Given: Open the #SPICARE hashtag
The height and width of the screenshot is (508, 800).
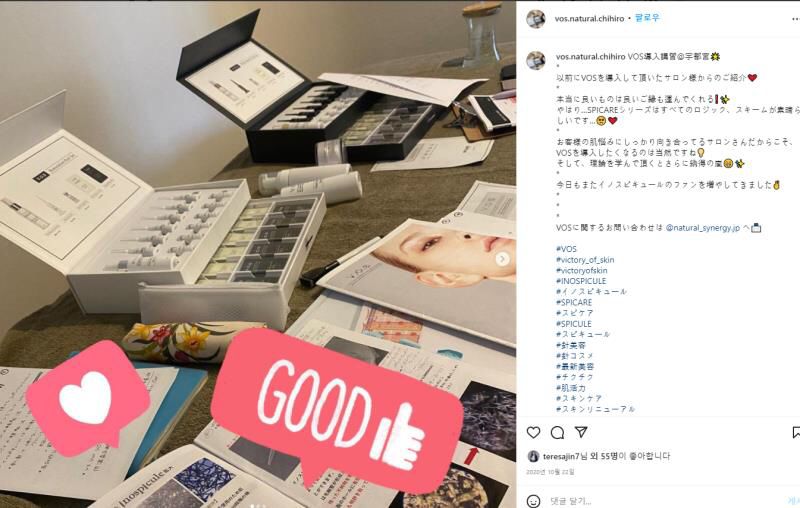Looking at the screenshot, I should 574,302.
